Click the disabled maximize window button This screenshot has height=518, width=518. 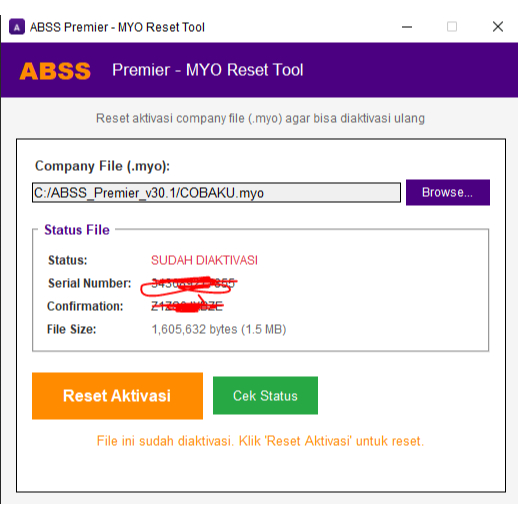(452, 27)
